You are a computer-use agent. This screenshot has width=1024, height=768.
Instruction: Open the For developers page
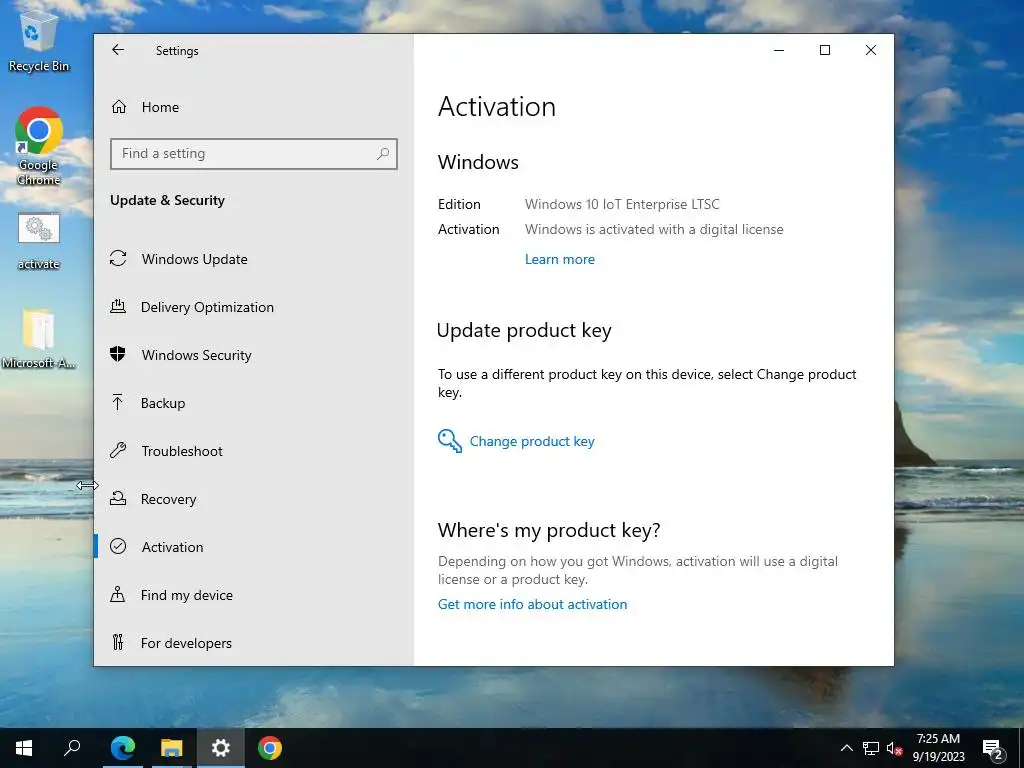pyautogui.click(x=186, y=643)
